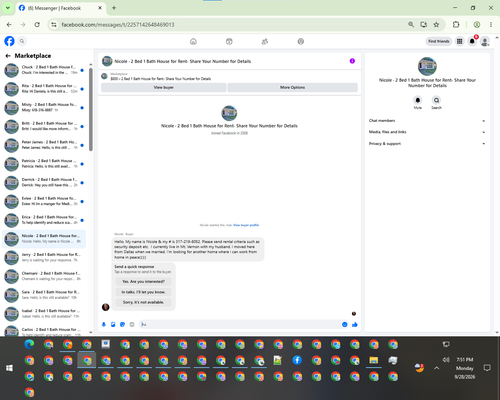The image size is (500, 400).
Task: Click the View buyer button
Action: tap(164, 87)
